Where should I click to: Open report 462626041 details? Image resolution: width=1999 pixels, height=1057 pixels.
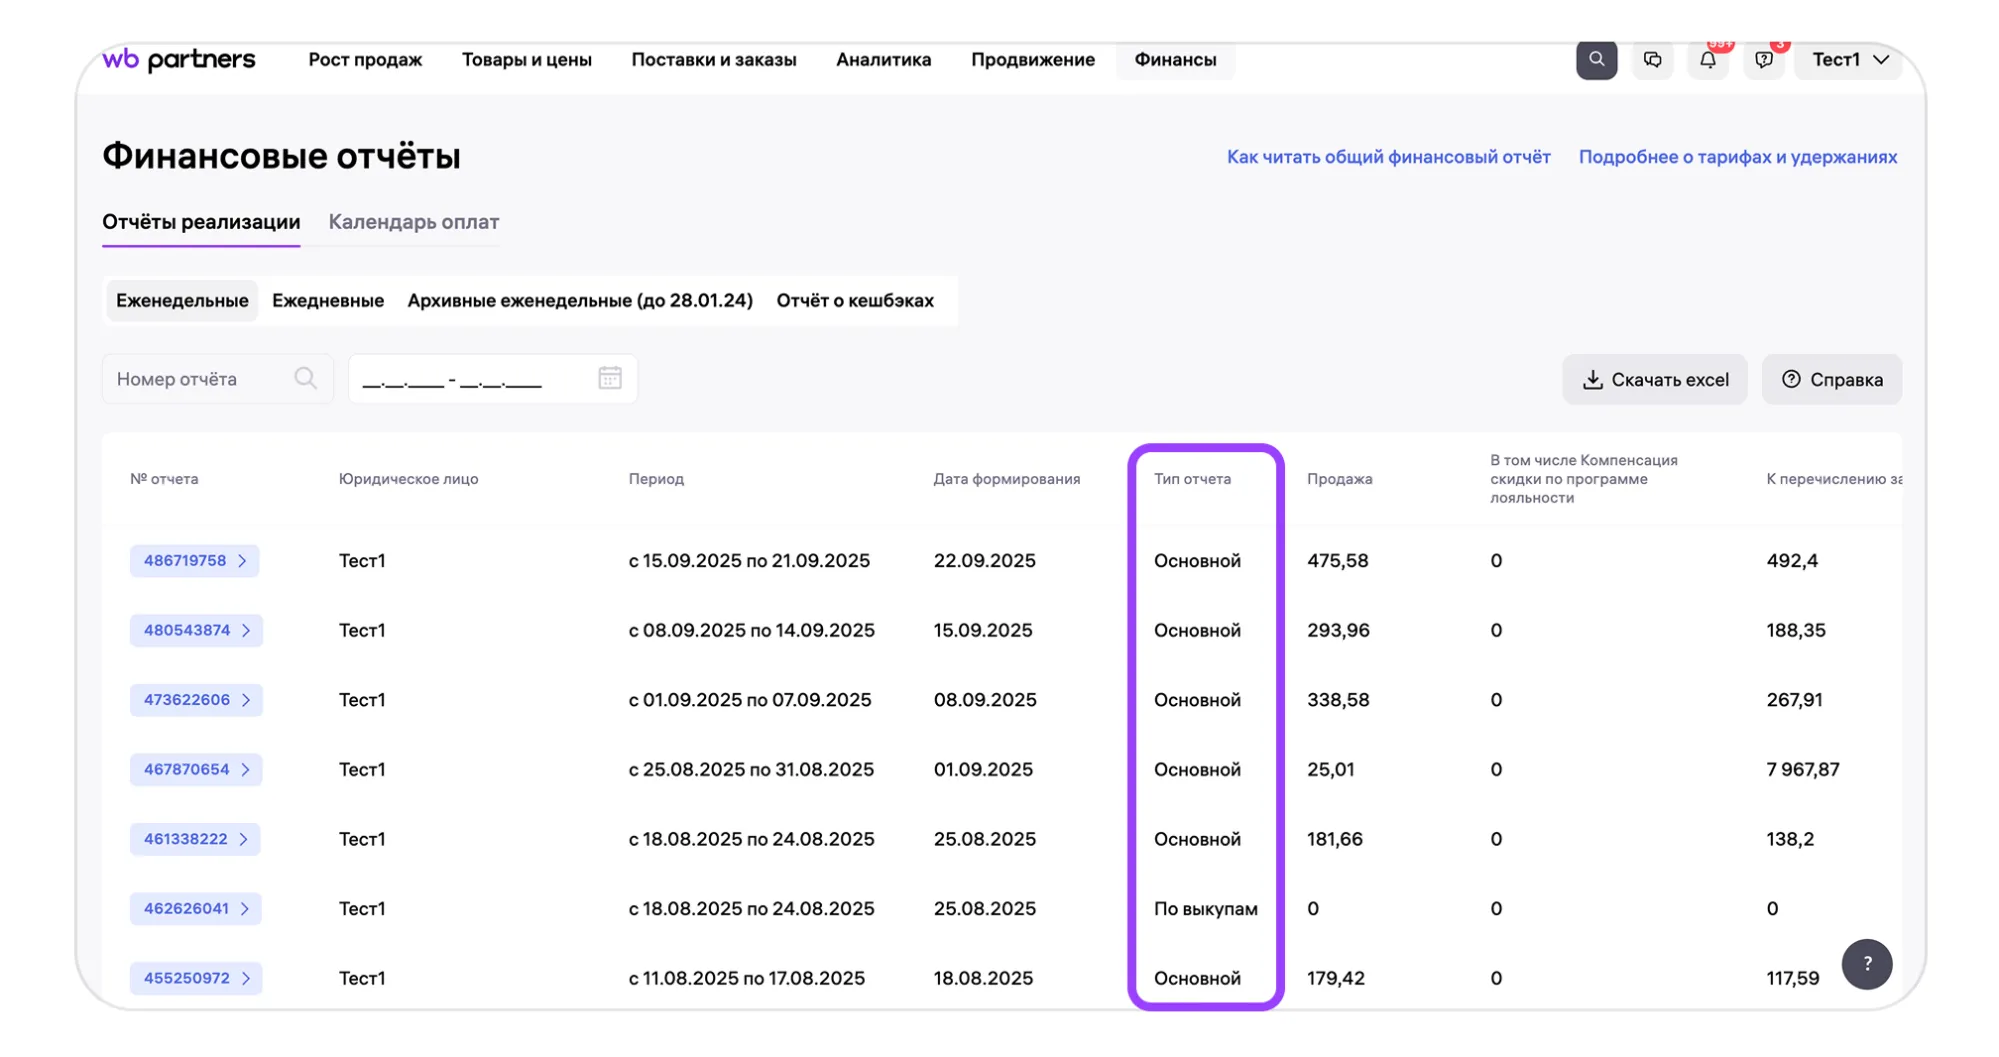(195, 909)
